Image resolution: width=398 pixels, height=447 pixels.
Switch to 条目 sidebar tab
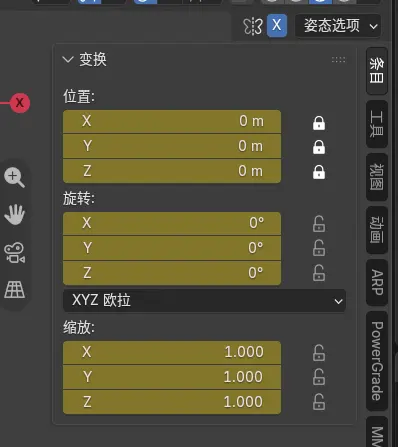(x=377, y=71)
